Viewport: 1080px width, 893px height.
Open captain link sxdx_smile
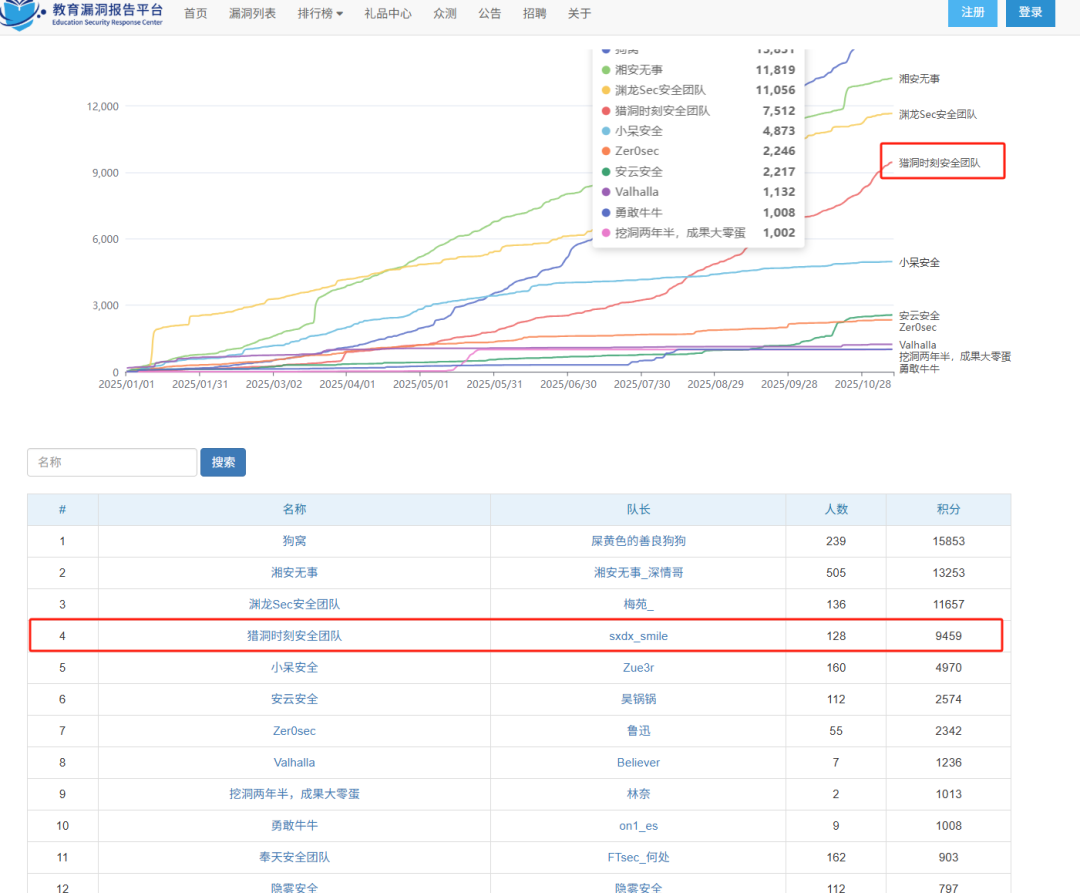[x=638, y=636]
